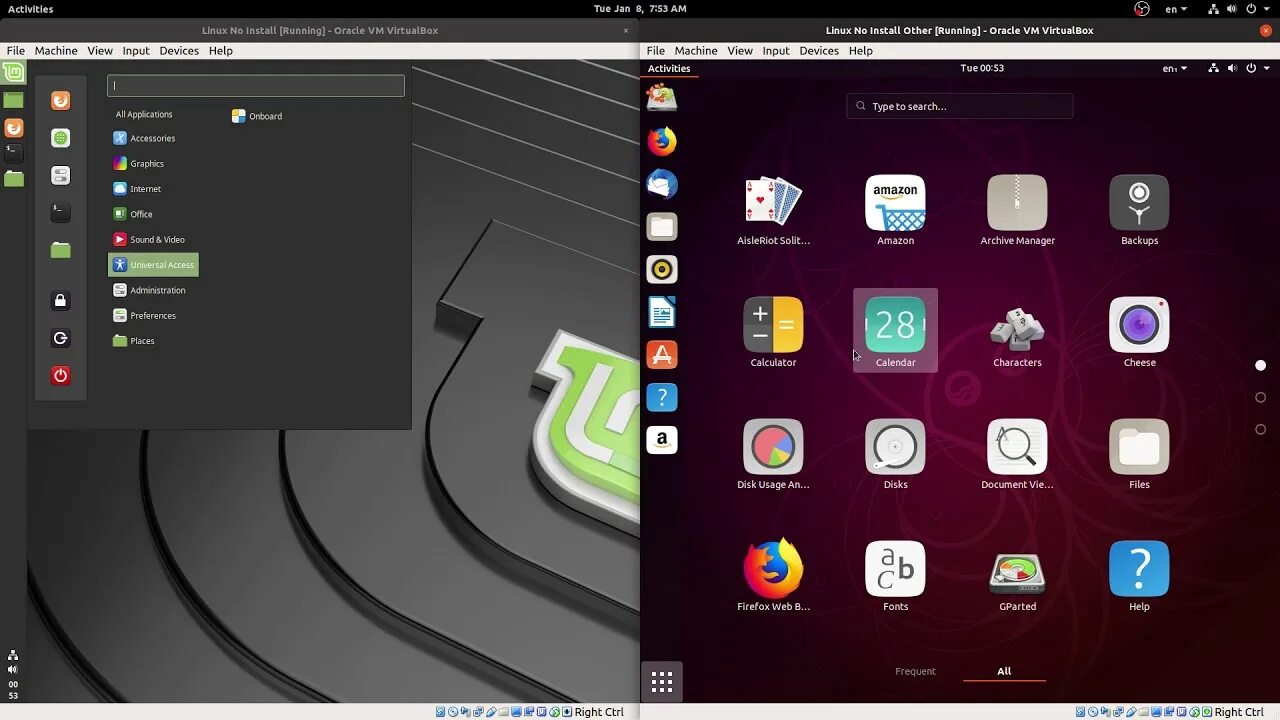This screenshot has height=720, width=1280.
Task: Go to the second app grid page dot
Action: click(1260, 397)
